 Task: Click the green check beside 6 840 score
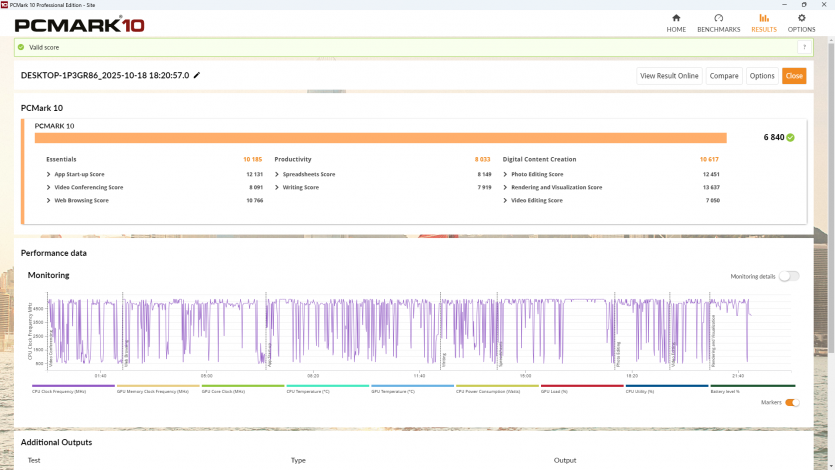(x=791, y=138)
